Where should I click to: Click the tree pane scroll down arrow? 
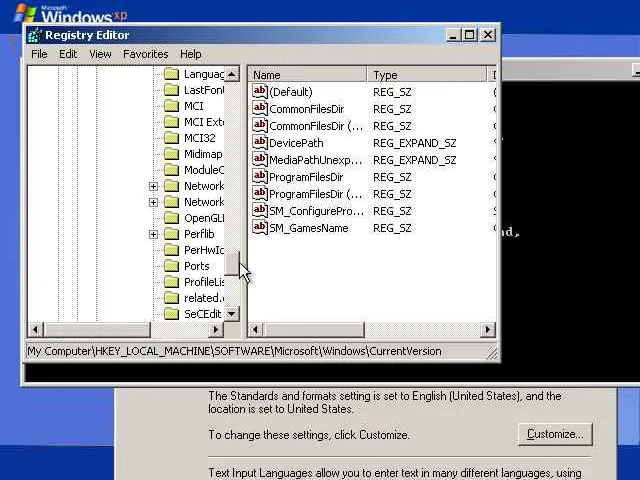(x=231, y=313)
